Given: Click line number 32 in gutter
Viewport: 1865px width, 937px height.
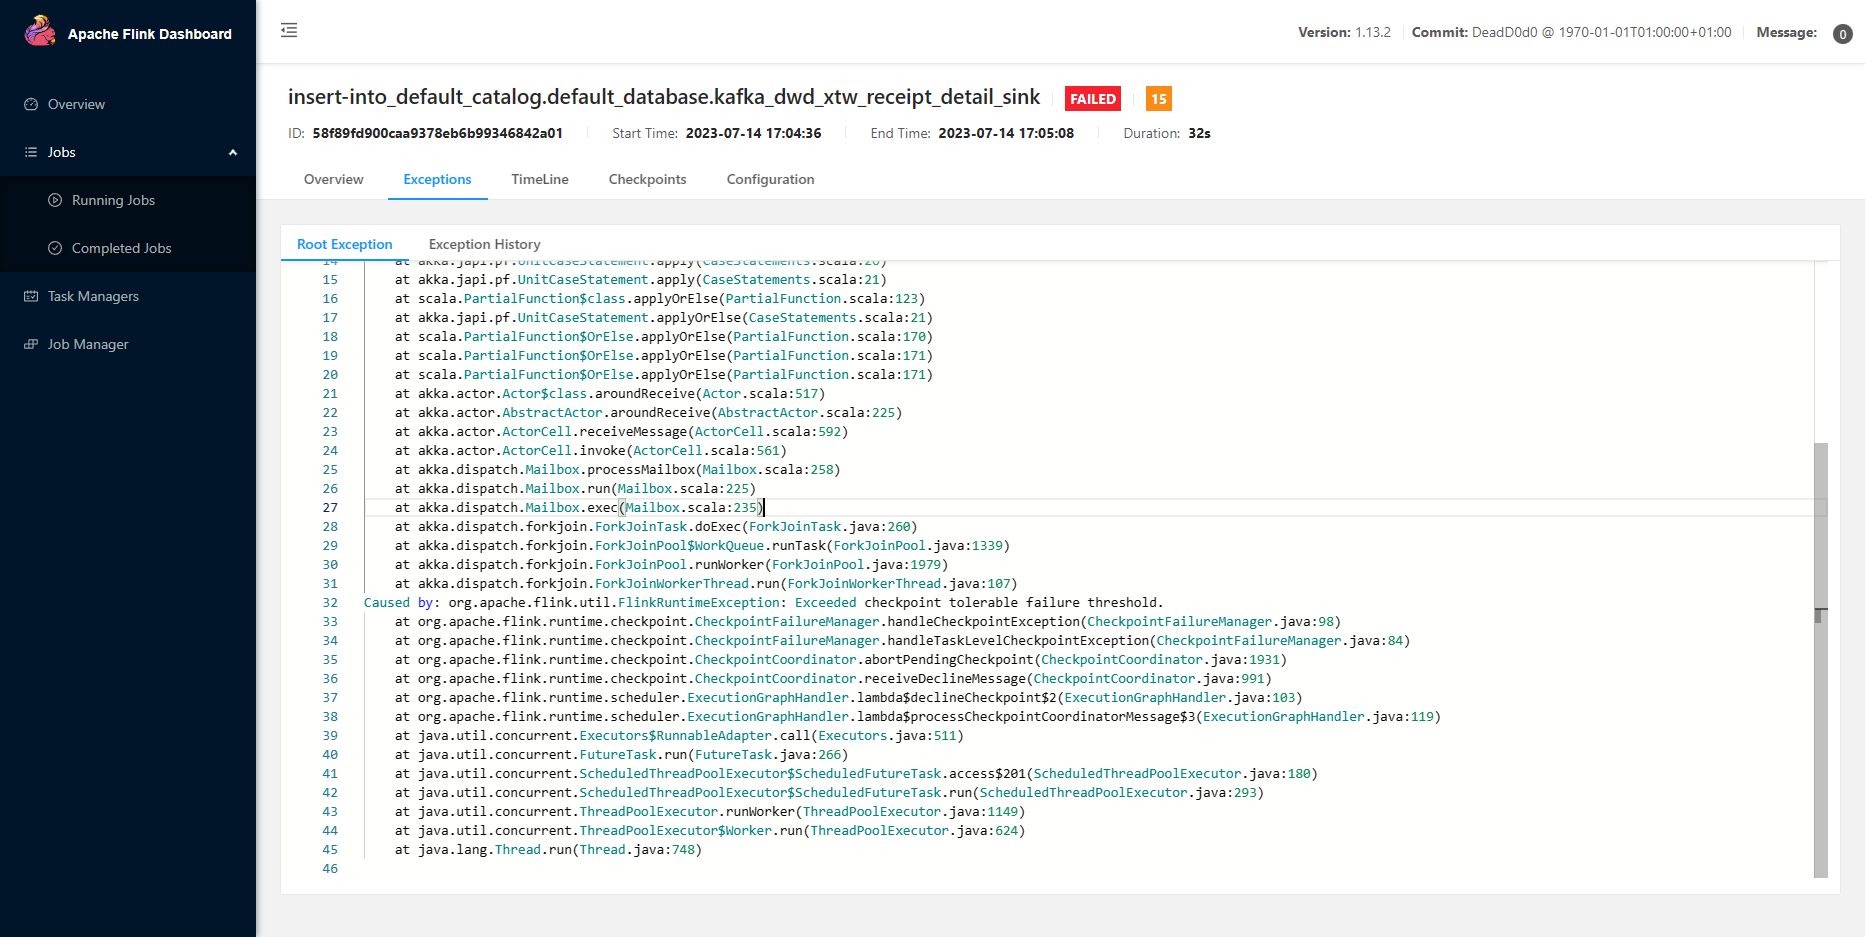Looking at the screenshot, I should point(330,602).
